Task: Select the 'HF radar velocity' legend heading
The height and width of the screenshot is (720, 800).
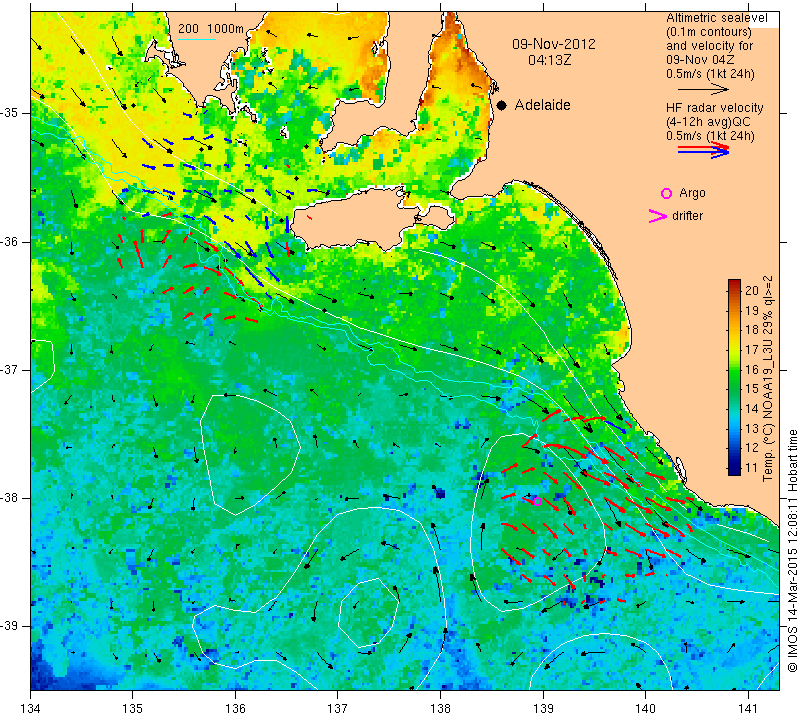Action: pyautogui.click(x=714, y=108)
